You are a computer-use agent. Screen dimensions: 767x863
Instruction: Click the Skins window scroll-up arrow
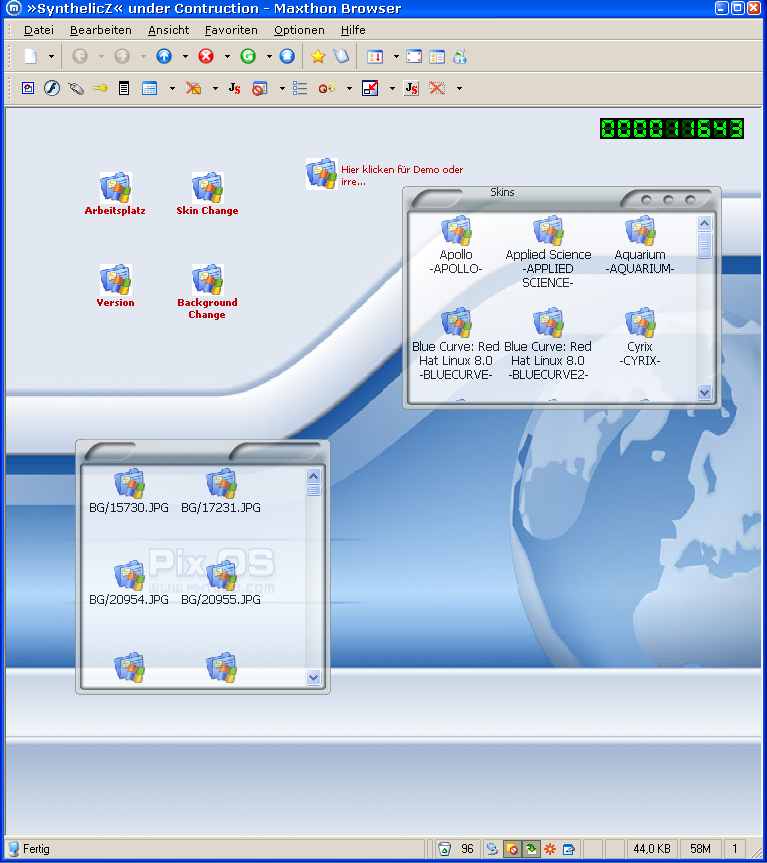click(704, 223)
